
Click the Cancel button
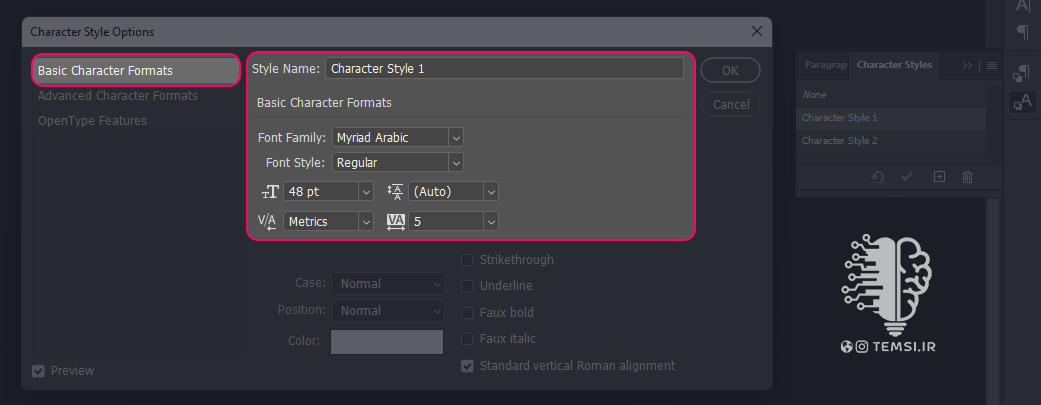pos(730,104)
